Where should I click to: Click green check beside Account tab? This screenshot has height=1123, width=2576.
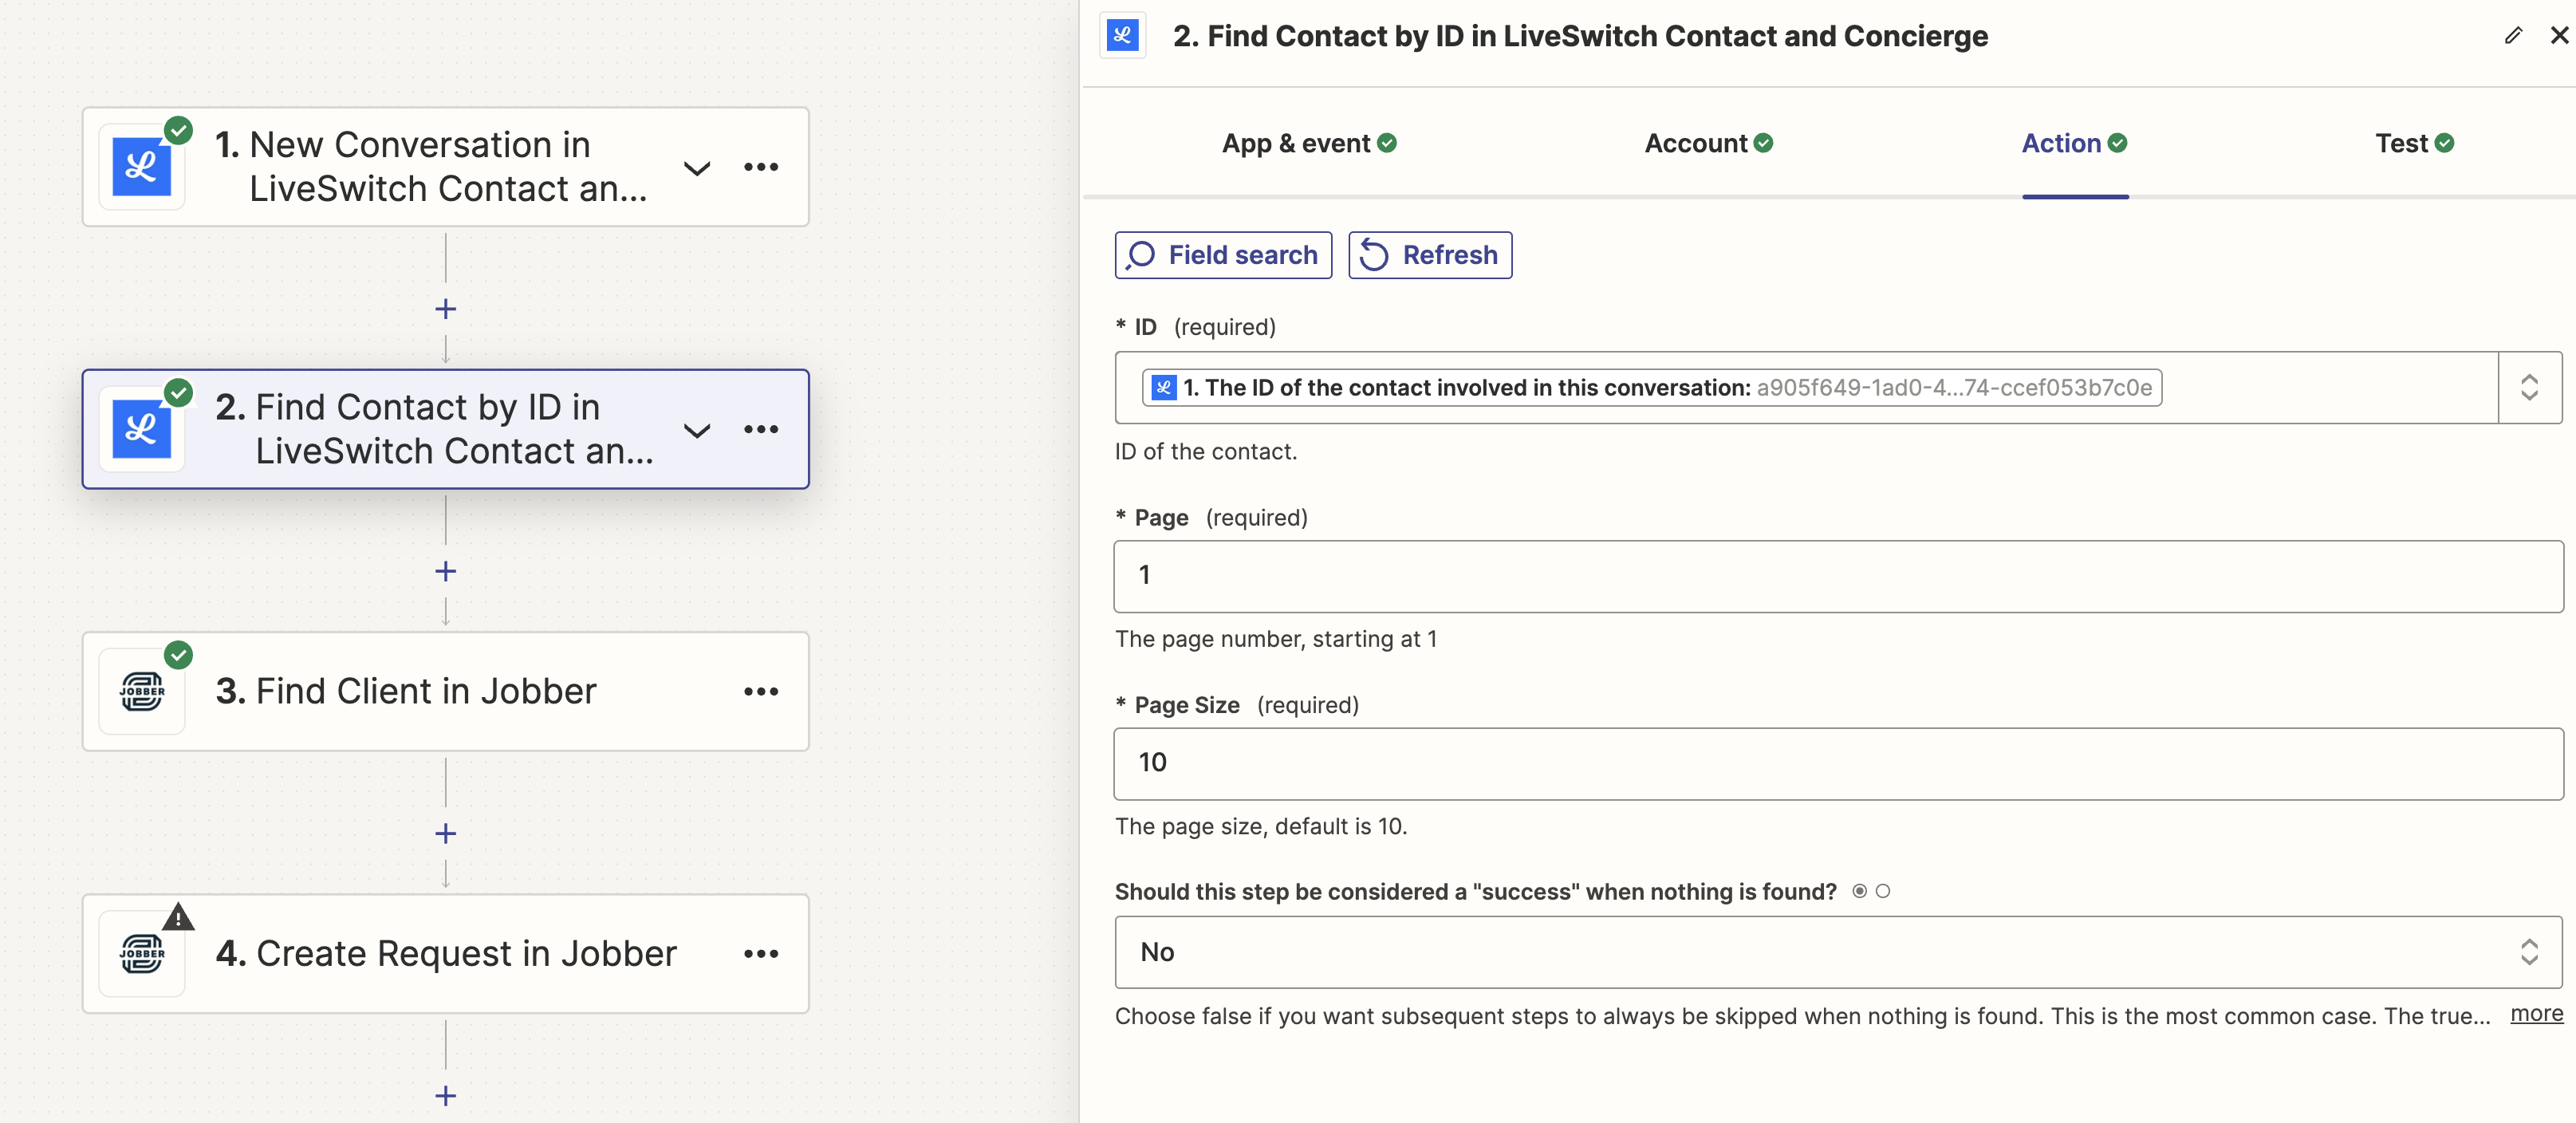coord(1764,143)
